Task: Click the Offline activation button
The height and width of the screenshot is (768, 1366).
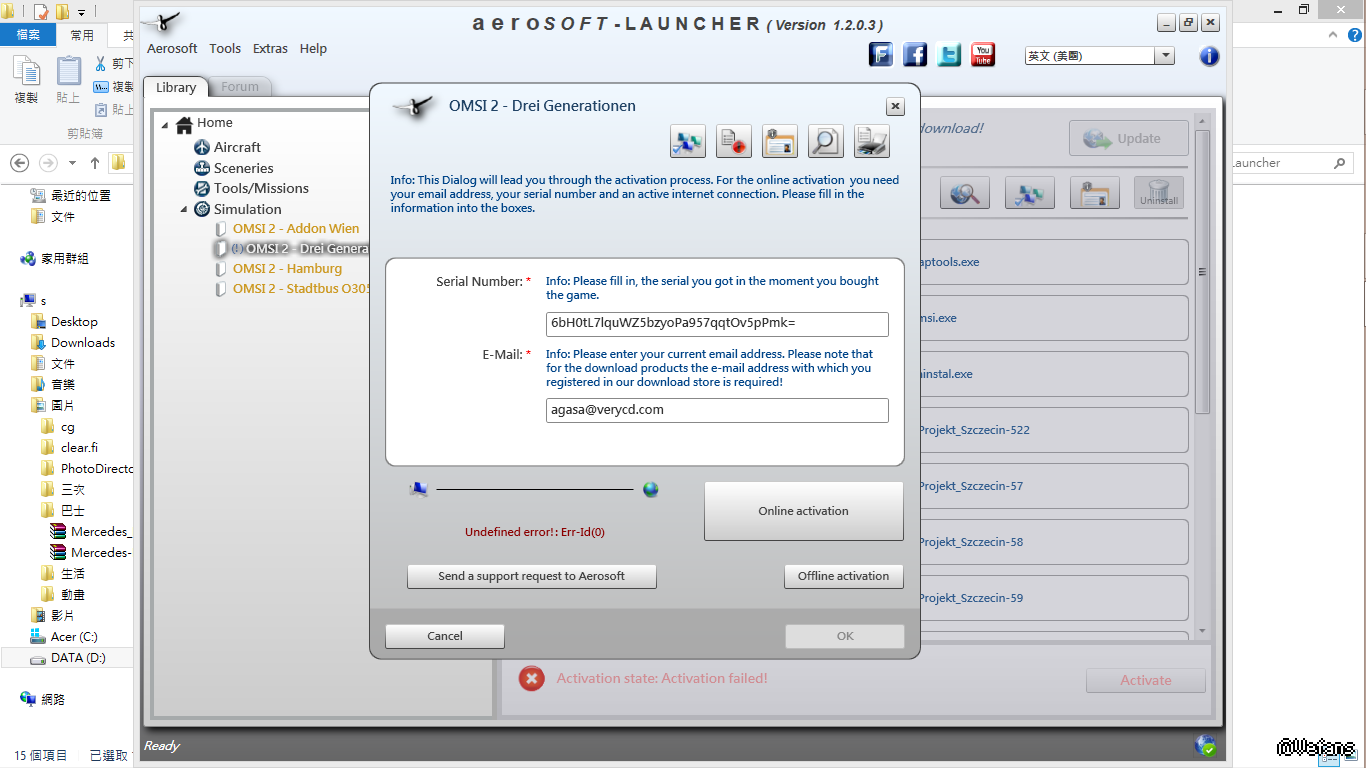Action: coord(843,576)
